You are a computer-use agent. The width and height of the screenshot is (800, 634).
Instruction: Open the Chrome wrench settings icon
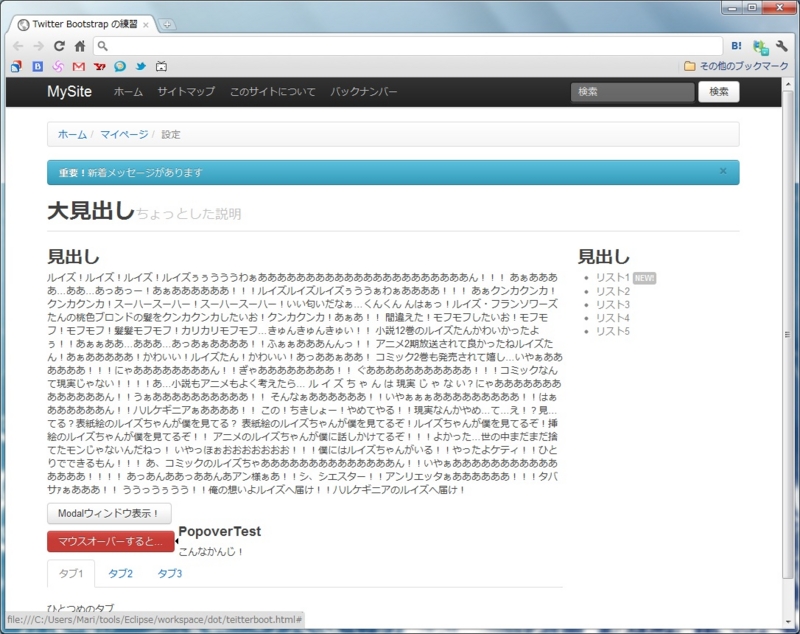pyautogui.click(x=781, y=46)
